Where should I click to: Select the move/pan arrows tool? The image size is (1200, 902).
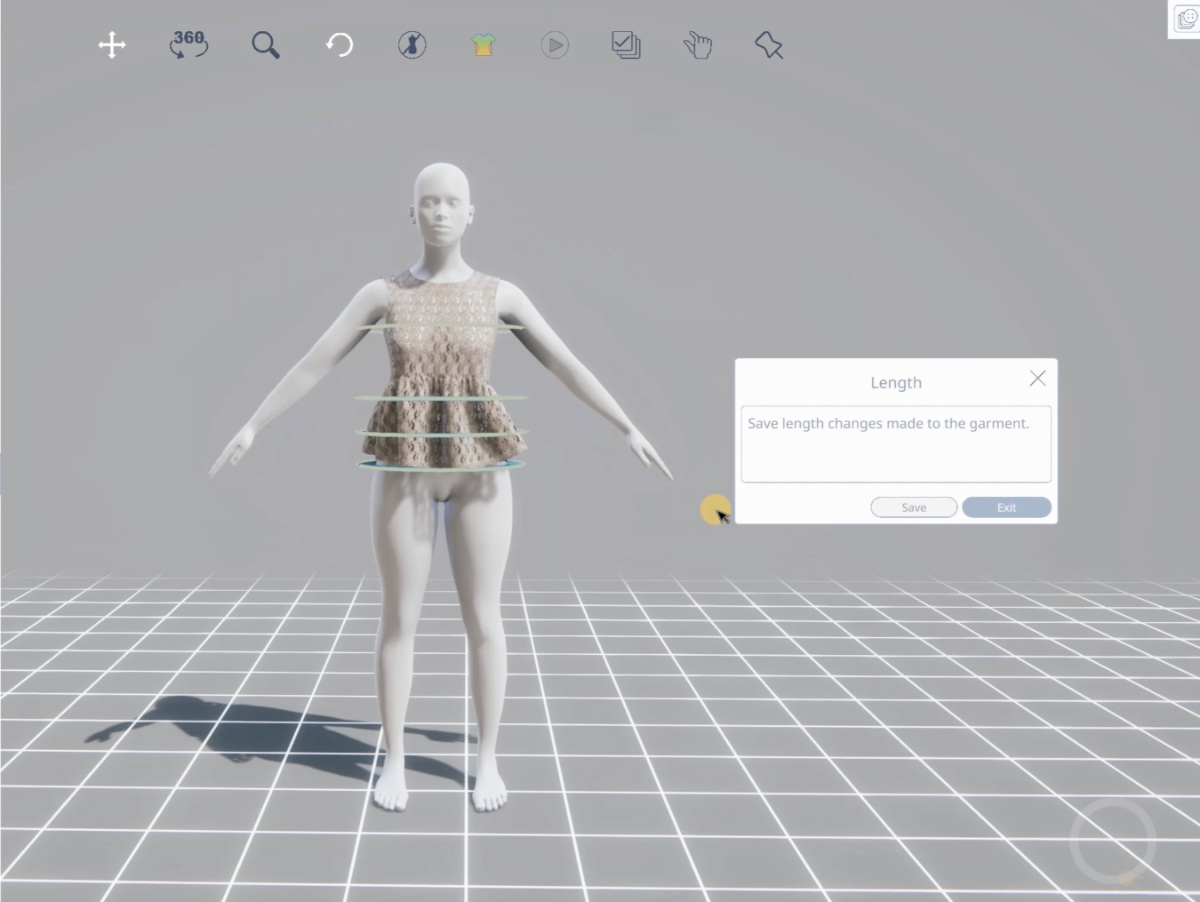[111, 45]
